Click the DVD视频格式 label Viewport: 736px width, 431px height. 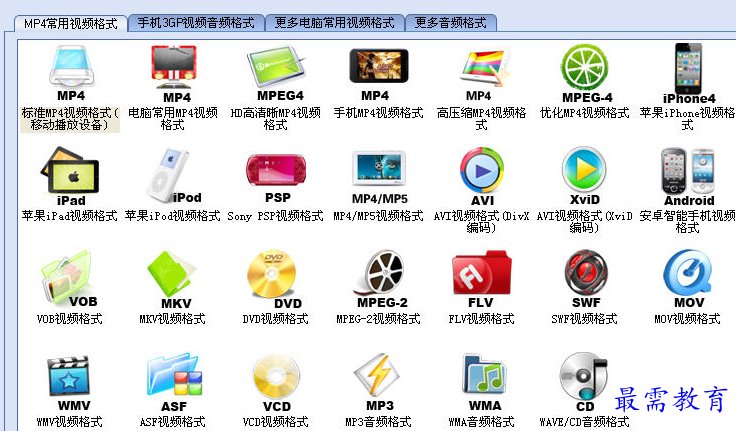point(276,319)
